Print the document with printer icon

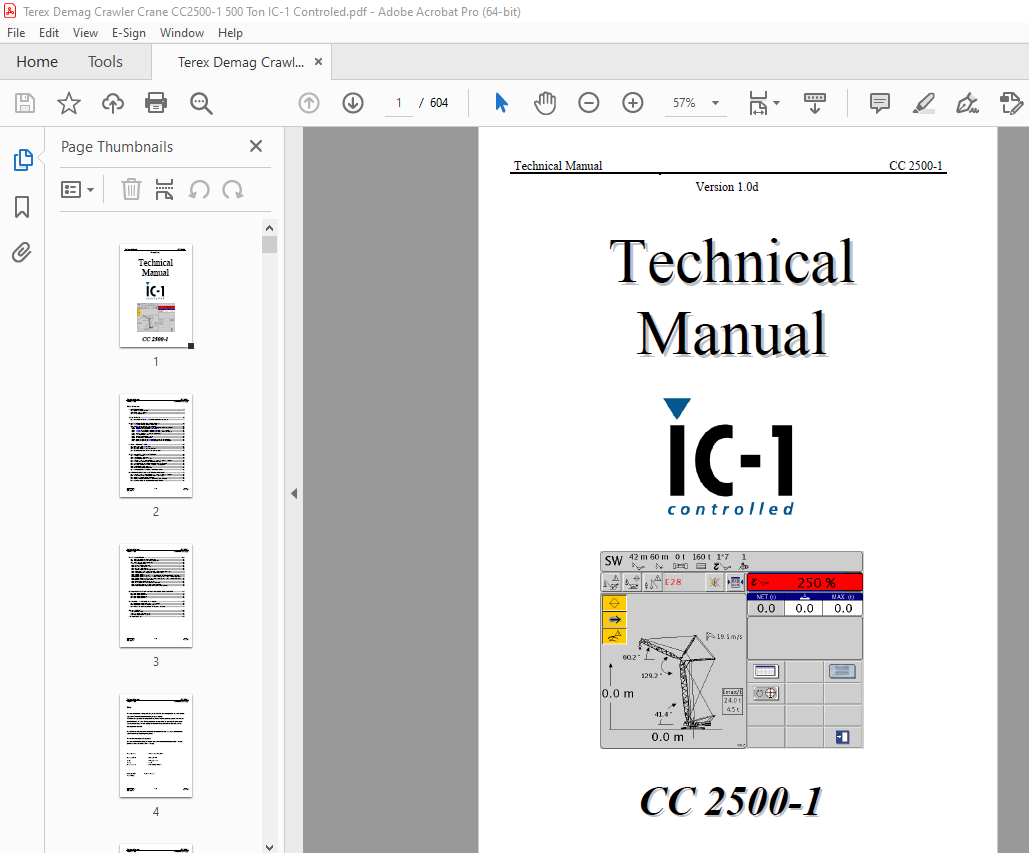coord(156,103)
